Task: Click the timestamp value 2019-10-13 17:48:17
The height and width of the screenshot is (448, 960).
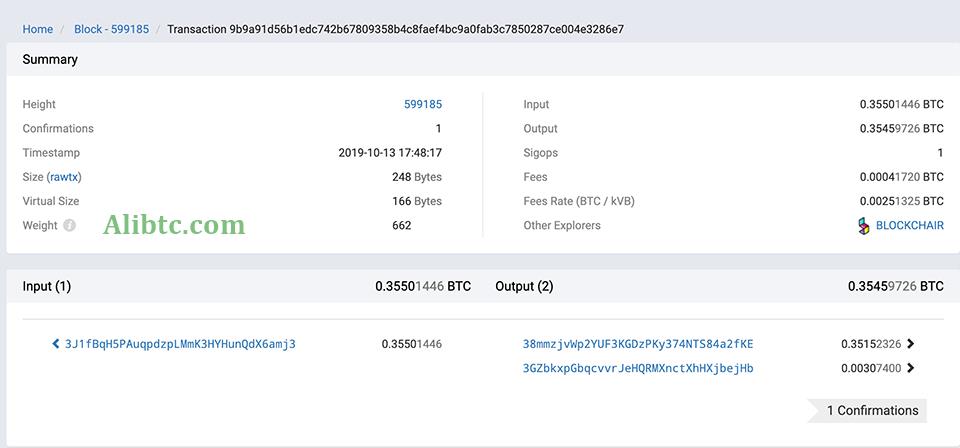Action: [390, 153]
